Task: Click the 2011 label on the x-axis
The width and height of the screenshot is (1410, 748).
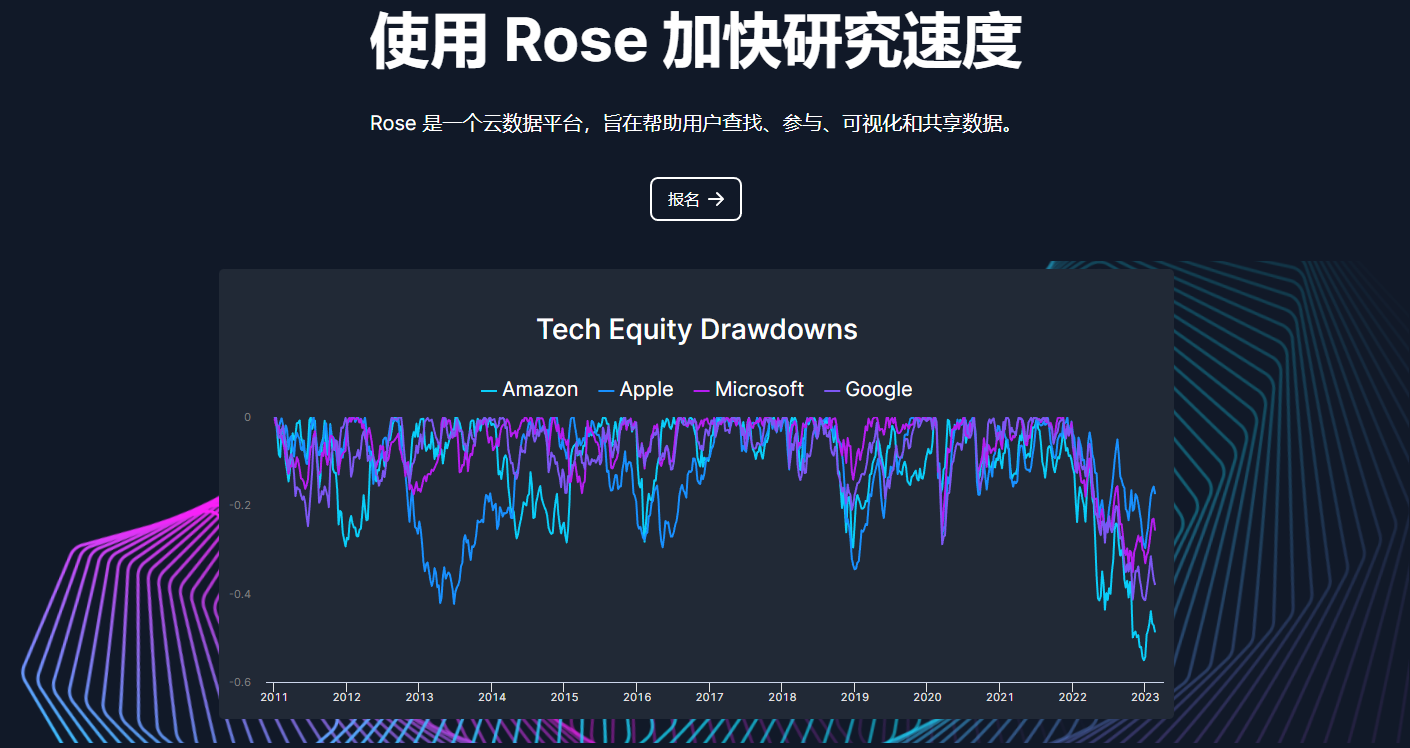Action: click(x=274, y=697)
